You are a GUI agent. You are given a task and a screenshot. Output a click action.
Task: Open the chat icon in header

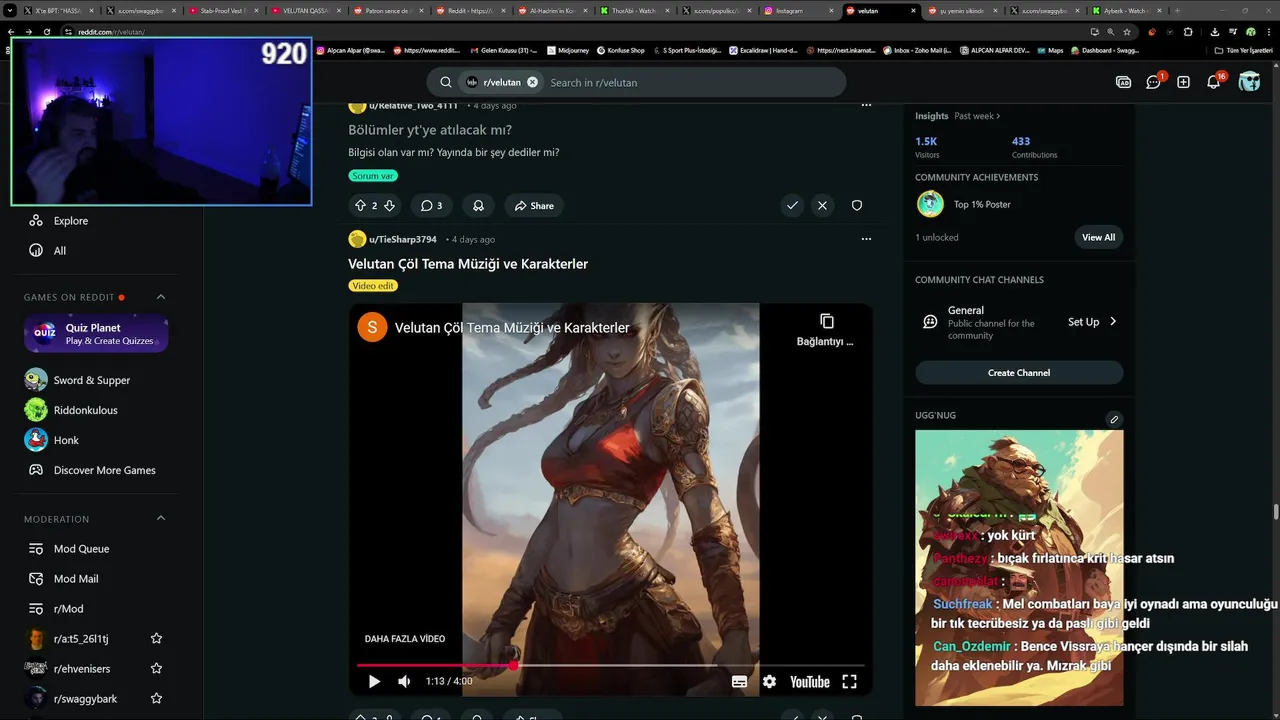point(1153,82)
